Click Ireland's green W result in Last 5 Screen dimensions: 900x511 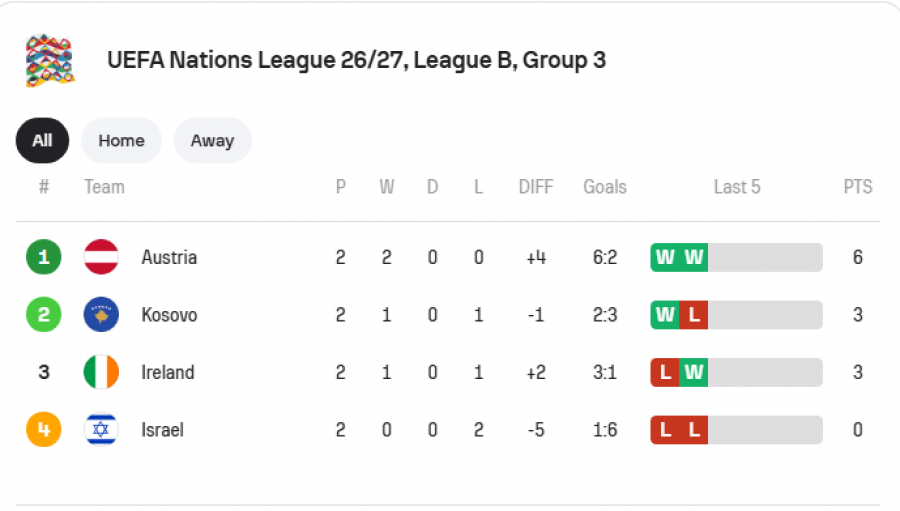coord(694,372)
